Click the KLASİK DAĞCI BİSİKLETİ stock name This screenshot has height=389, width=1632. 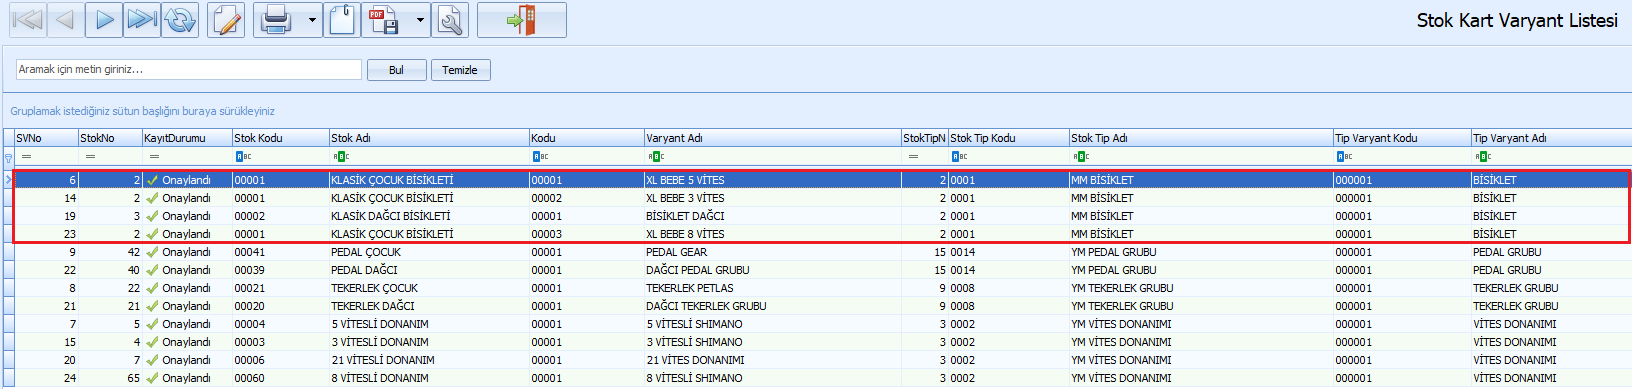click(429, 216)
